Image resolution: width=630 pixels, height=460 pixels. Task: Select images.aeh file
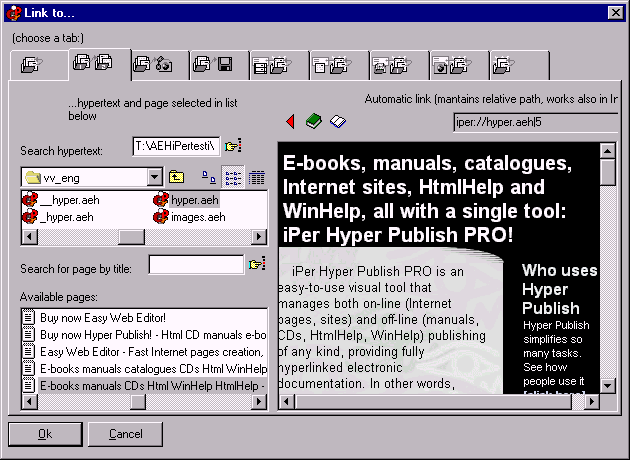click(189, 217)
